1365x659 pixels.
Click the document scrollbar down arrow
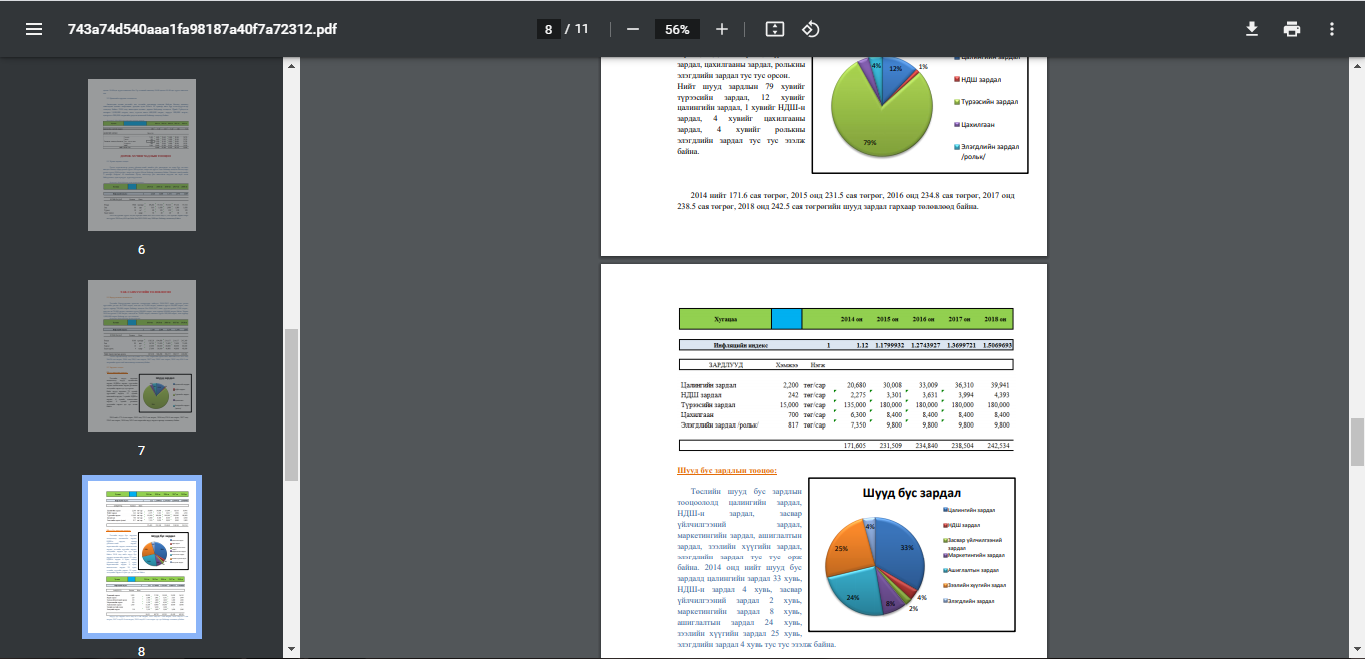pyautogui.click(x=1357, y=651)
